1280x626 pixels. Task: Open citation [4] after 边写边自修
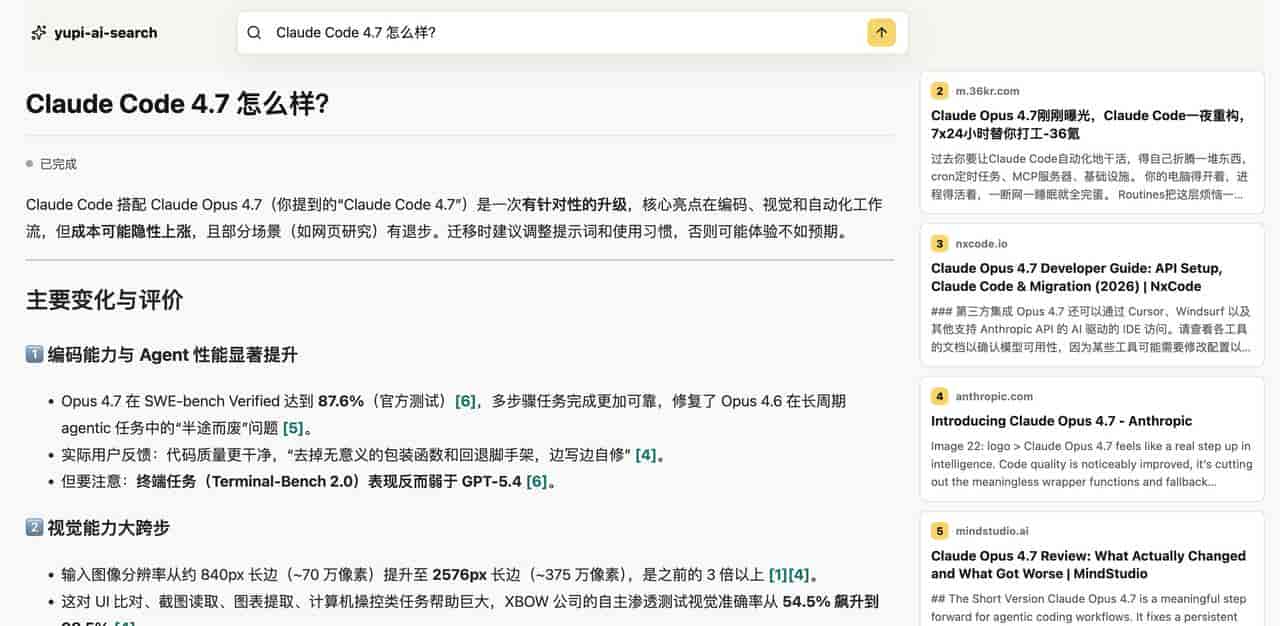pos(646,455)
